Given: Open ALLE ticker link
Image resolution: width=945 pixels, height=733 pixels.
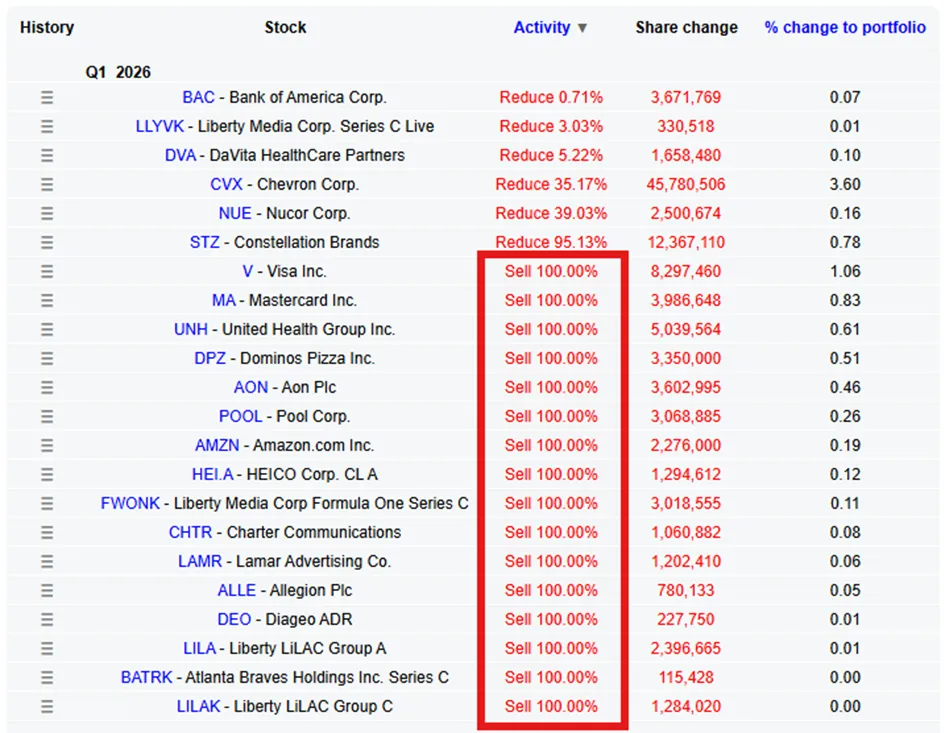Looking at the screenshot, I should pos(236,591).
